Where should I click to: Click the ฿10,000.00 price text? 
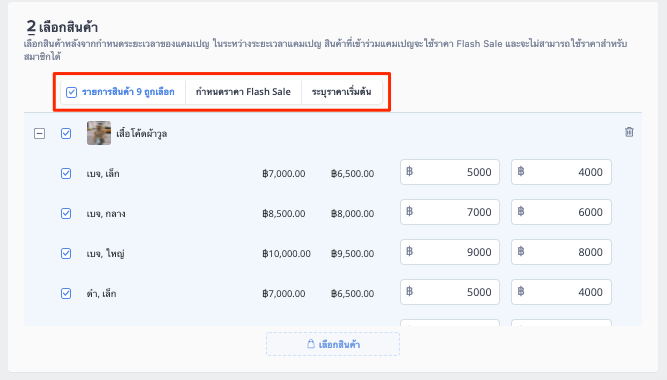point(286,254)
